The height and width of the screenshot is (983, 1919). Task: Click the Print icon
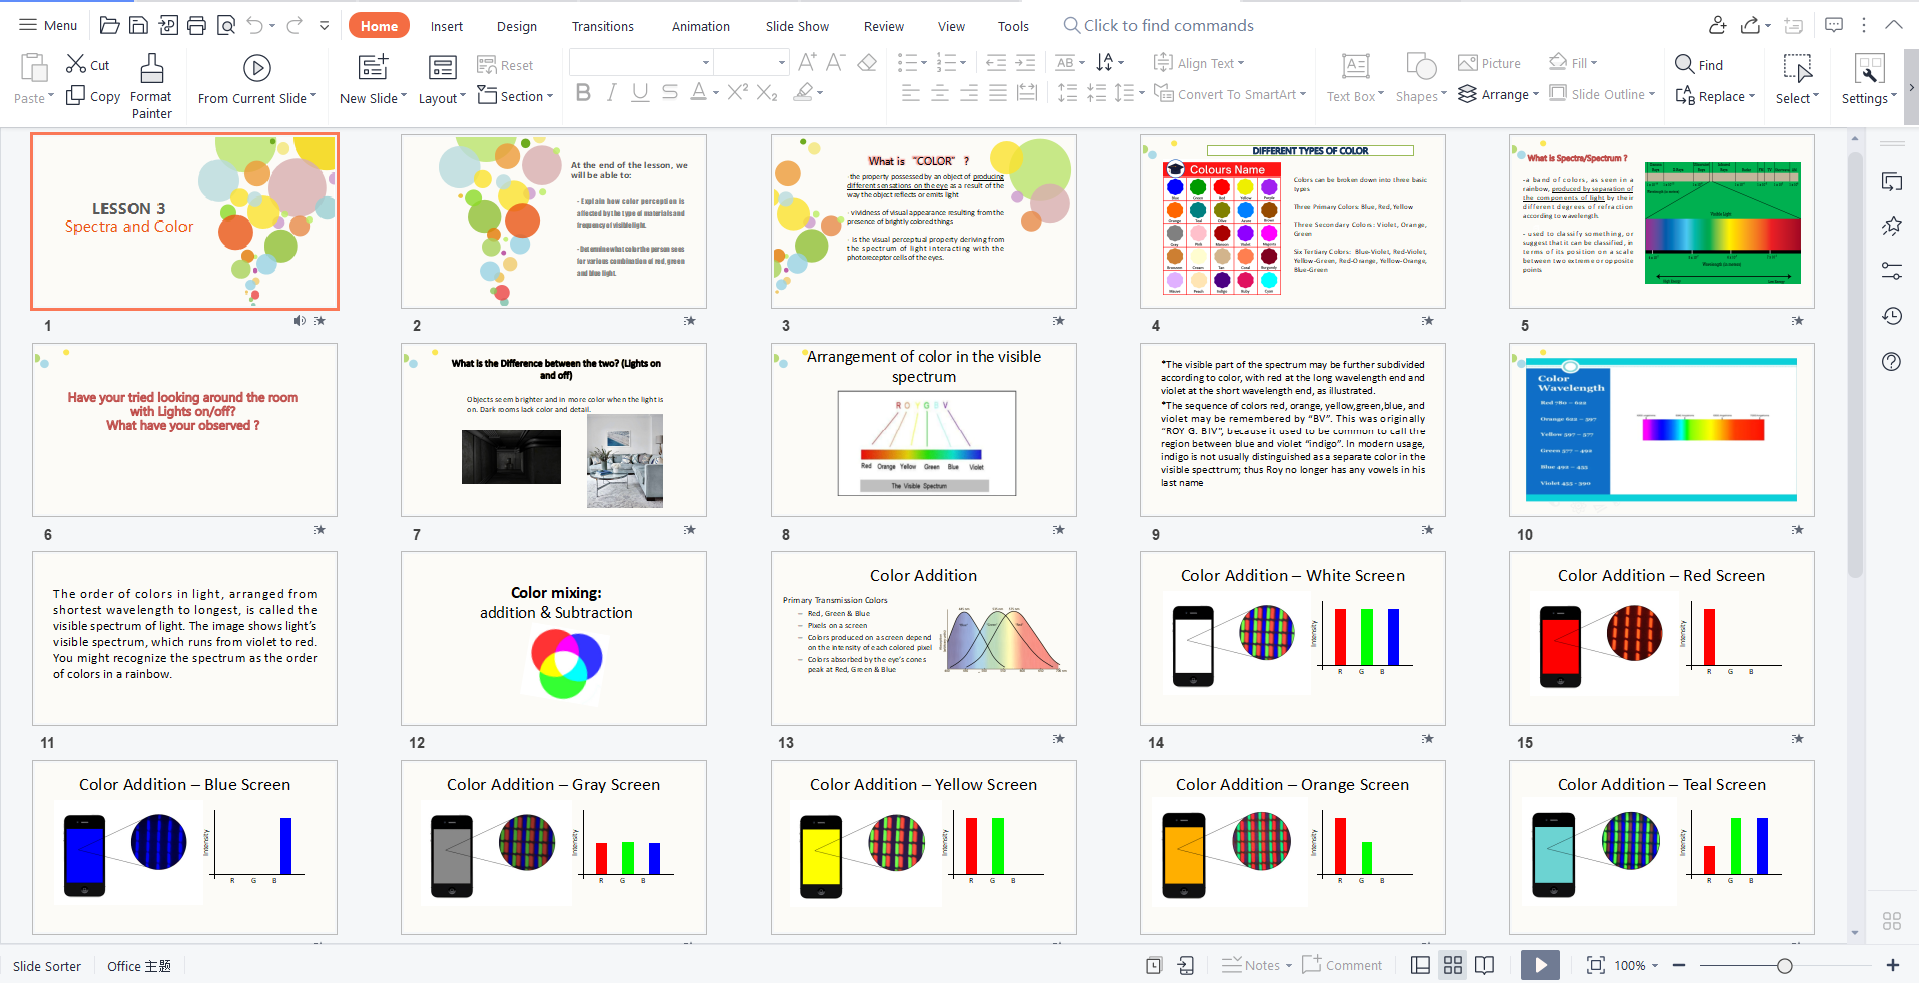(197, 26)
